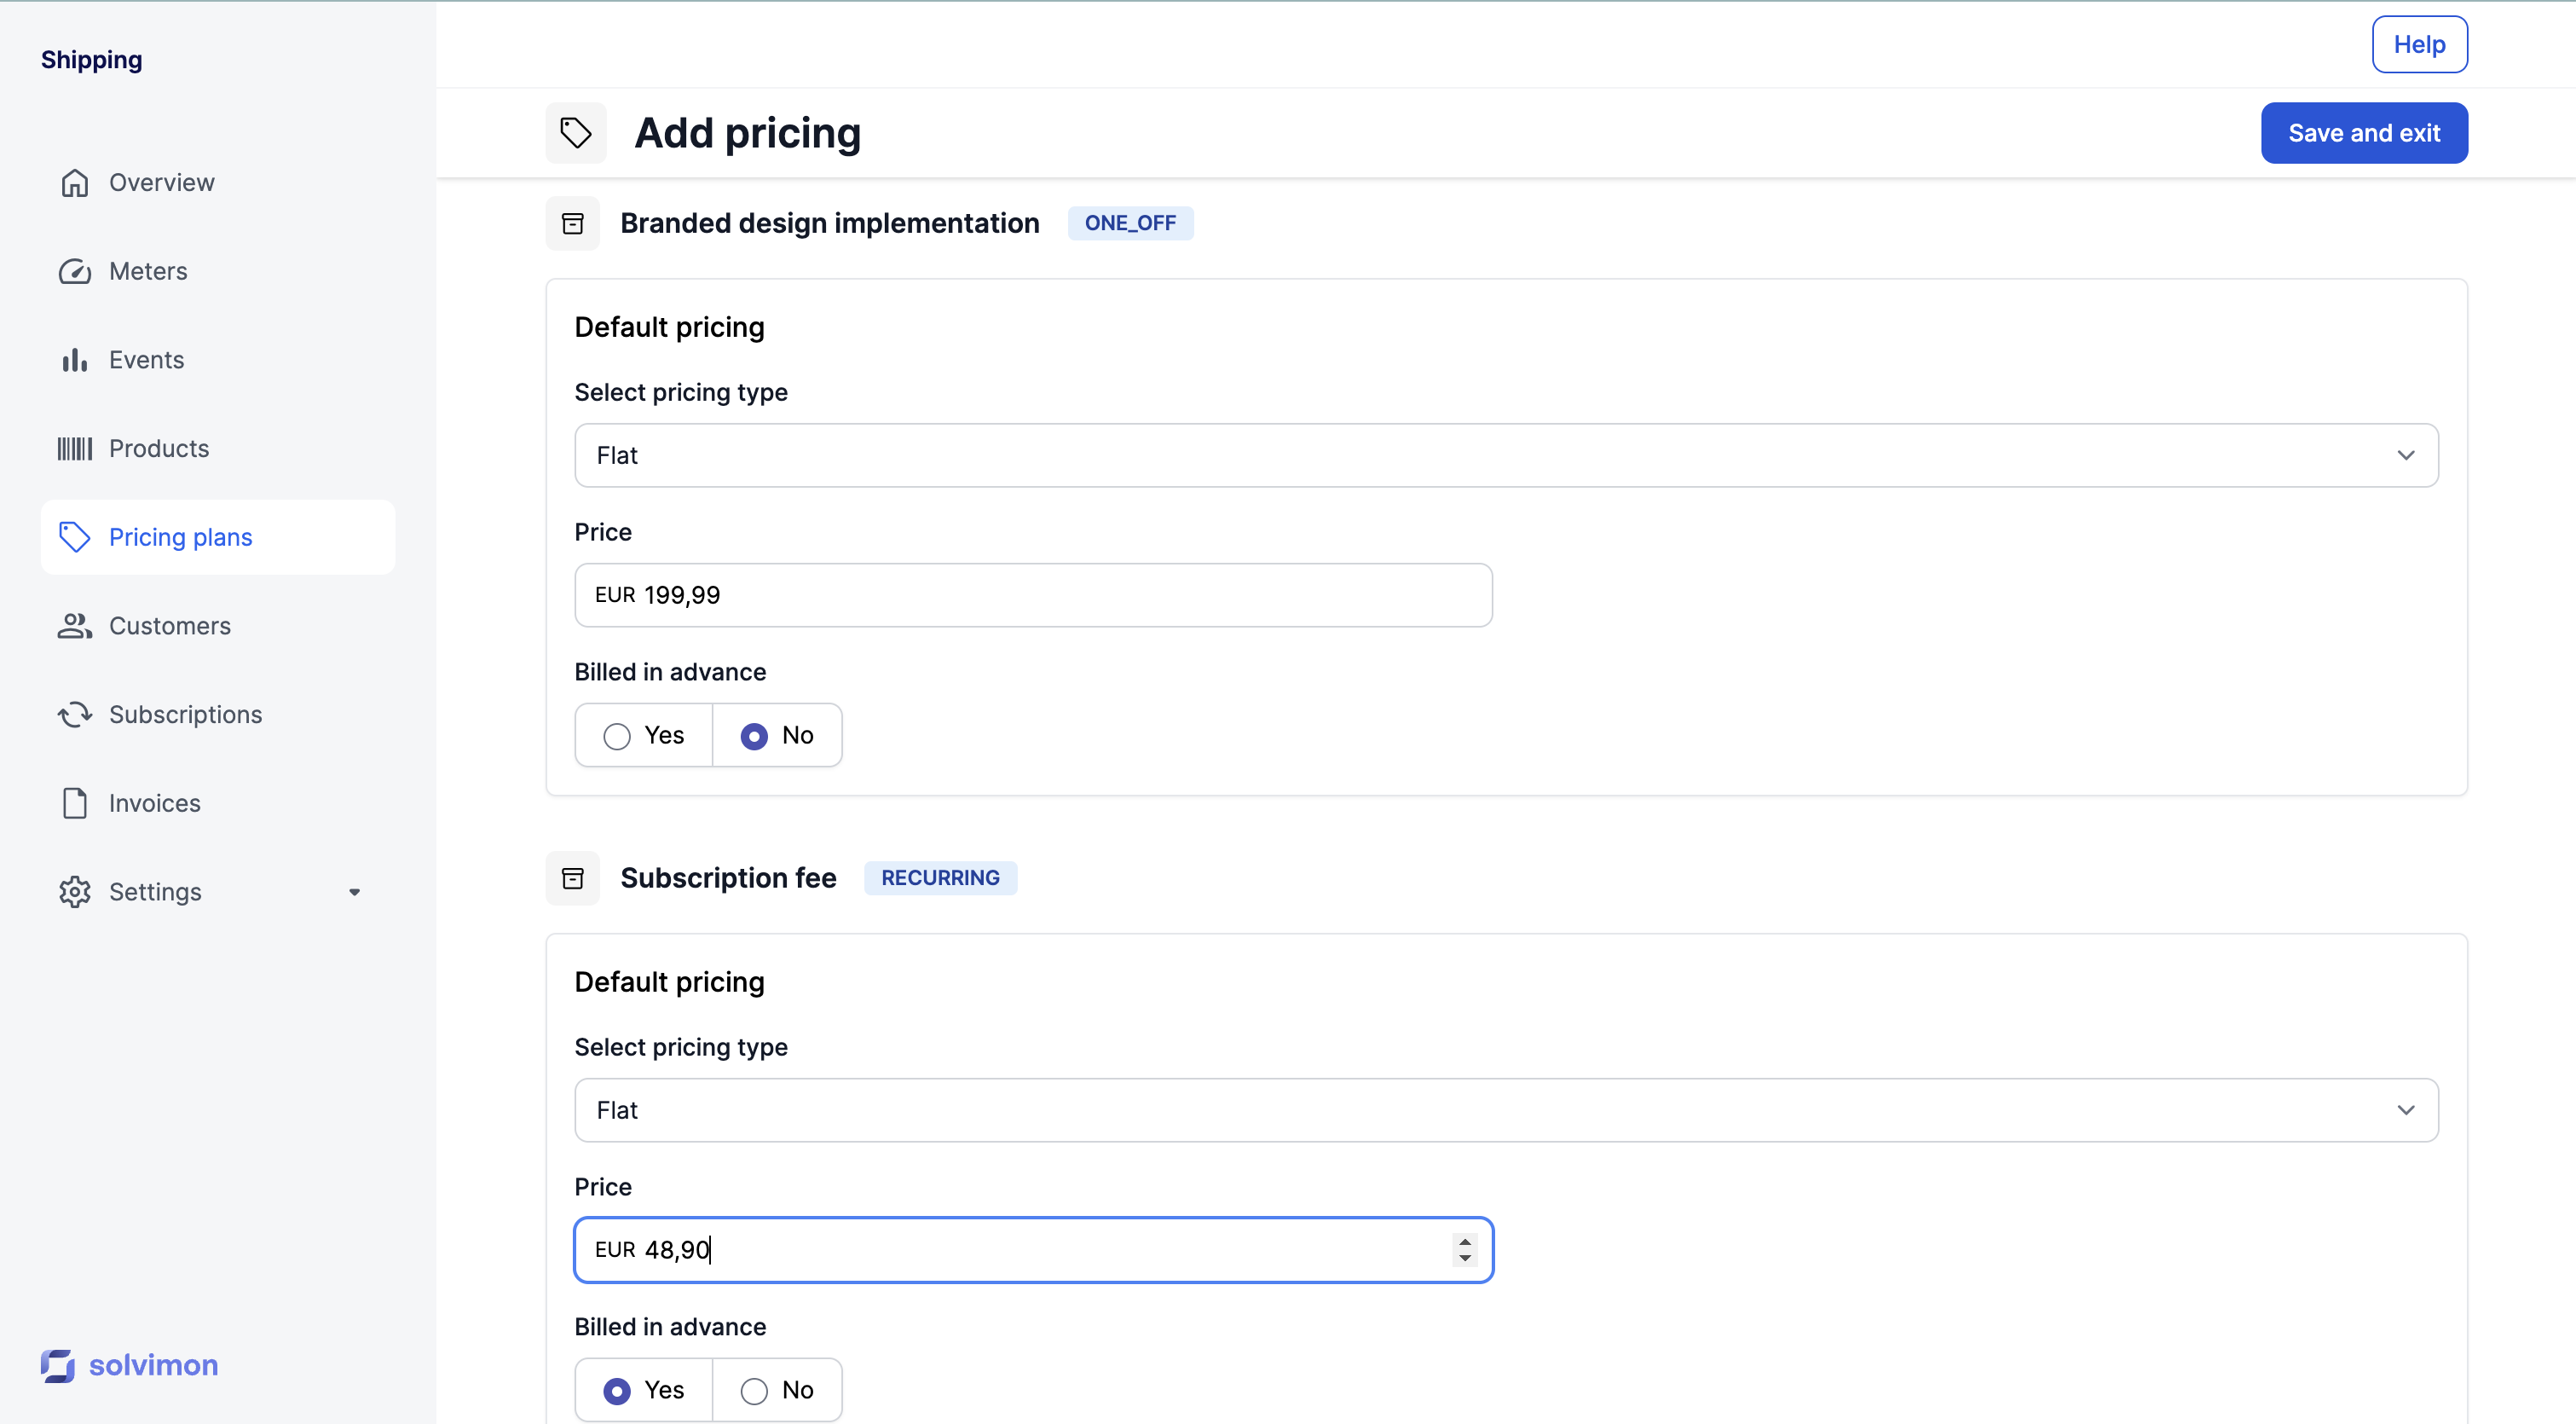Open the Settings menu item
Screen dimensions: 2576x1424
tap(155, 892)
